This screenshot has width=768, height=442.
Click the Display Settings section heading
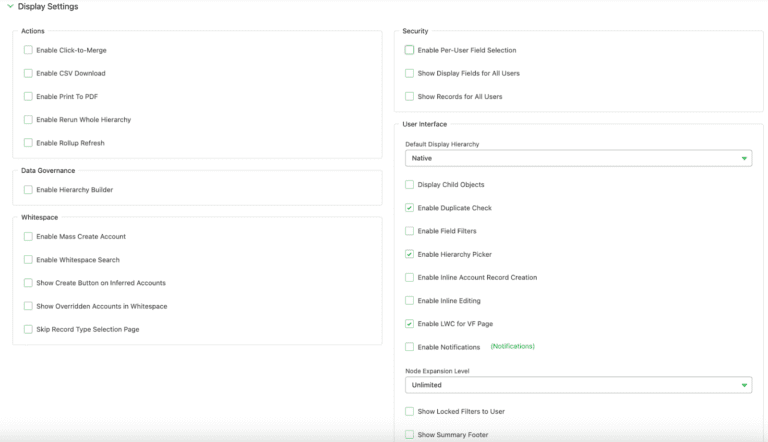pos(48,6)
